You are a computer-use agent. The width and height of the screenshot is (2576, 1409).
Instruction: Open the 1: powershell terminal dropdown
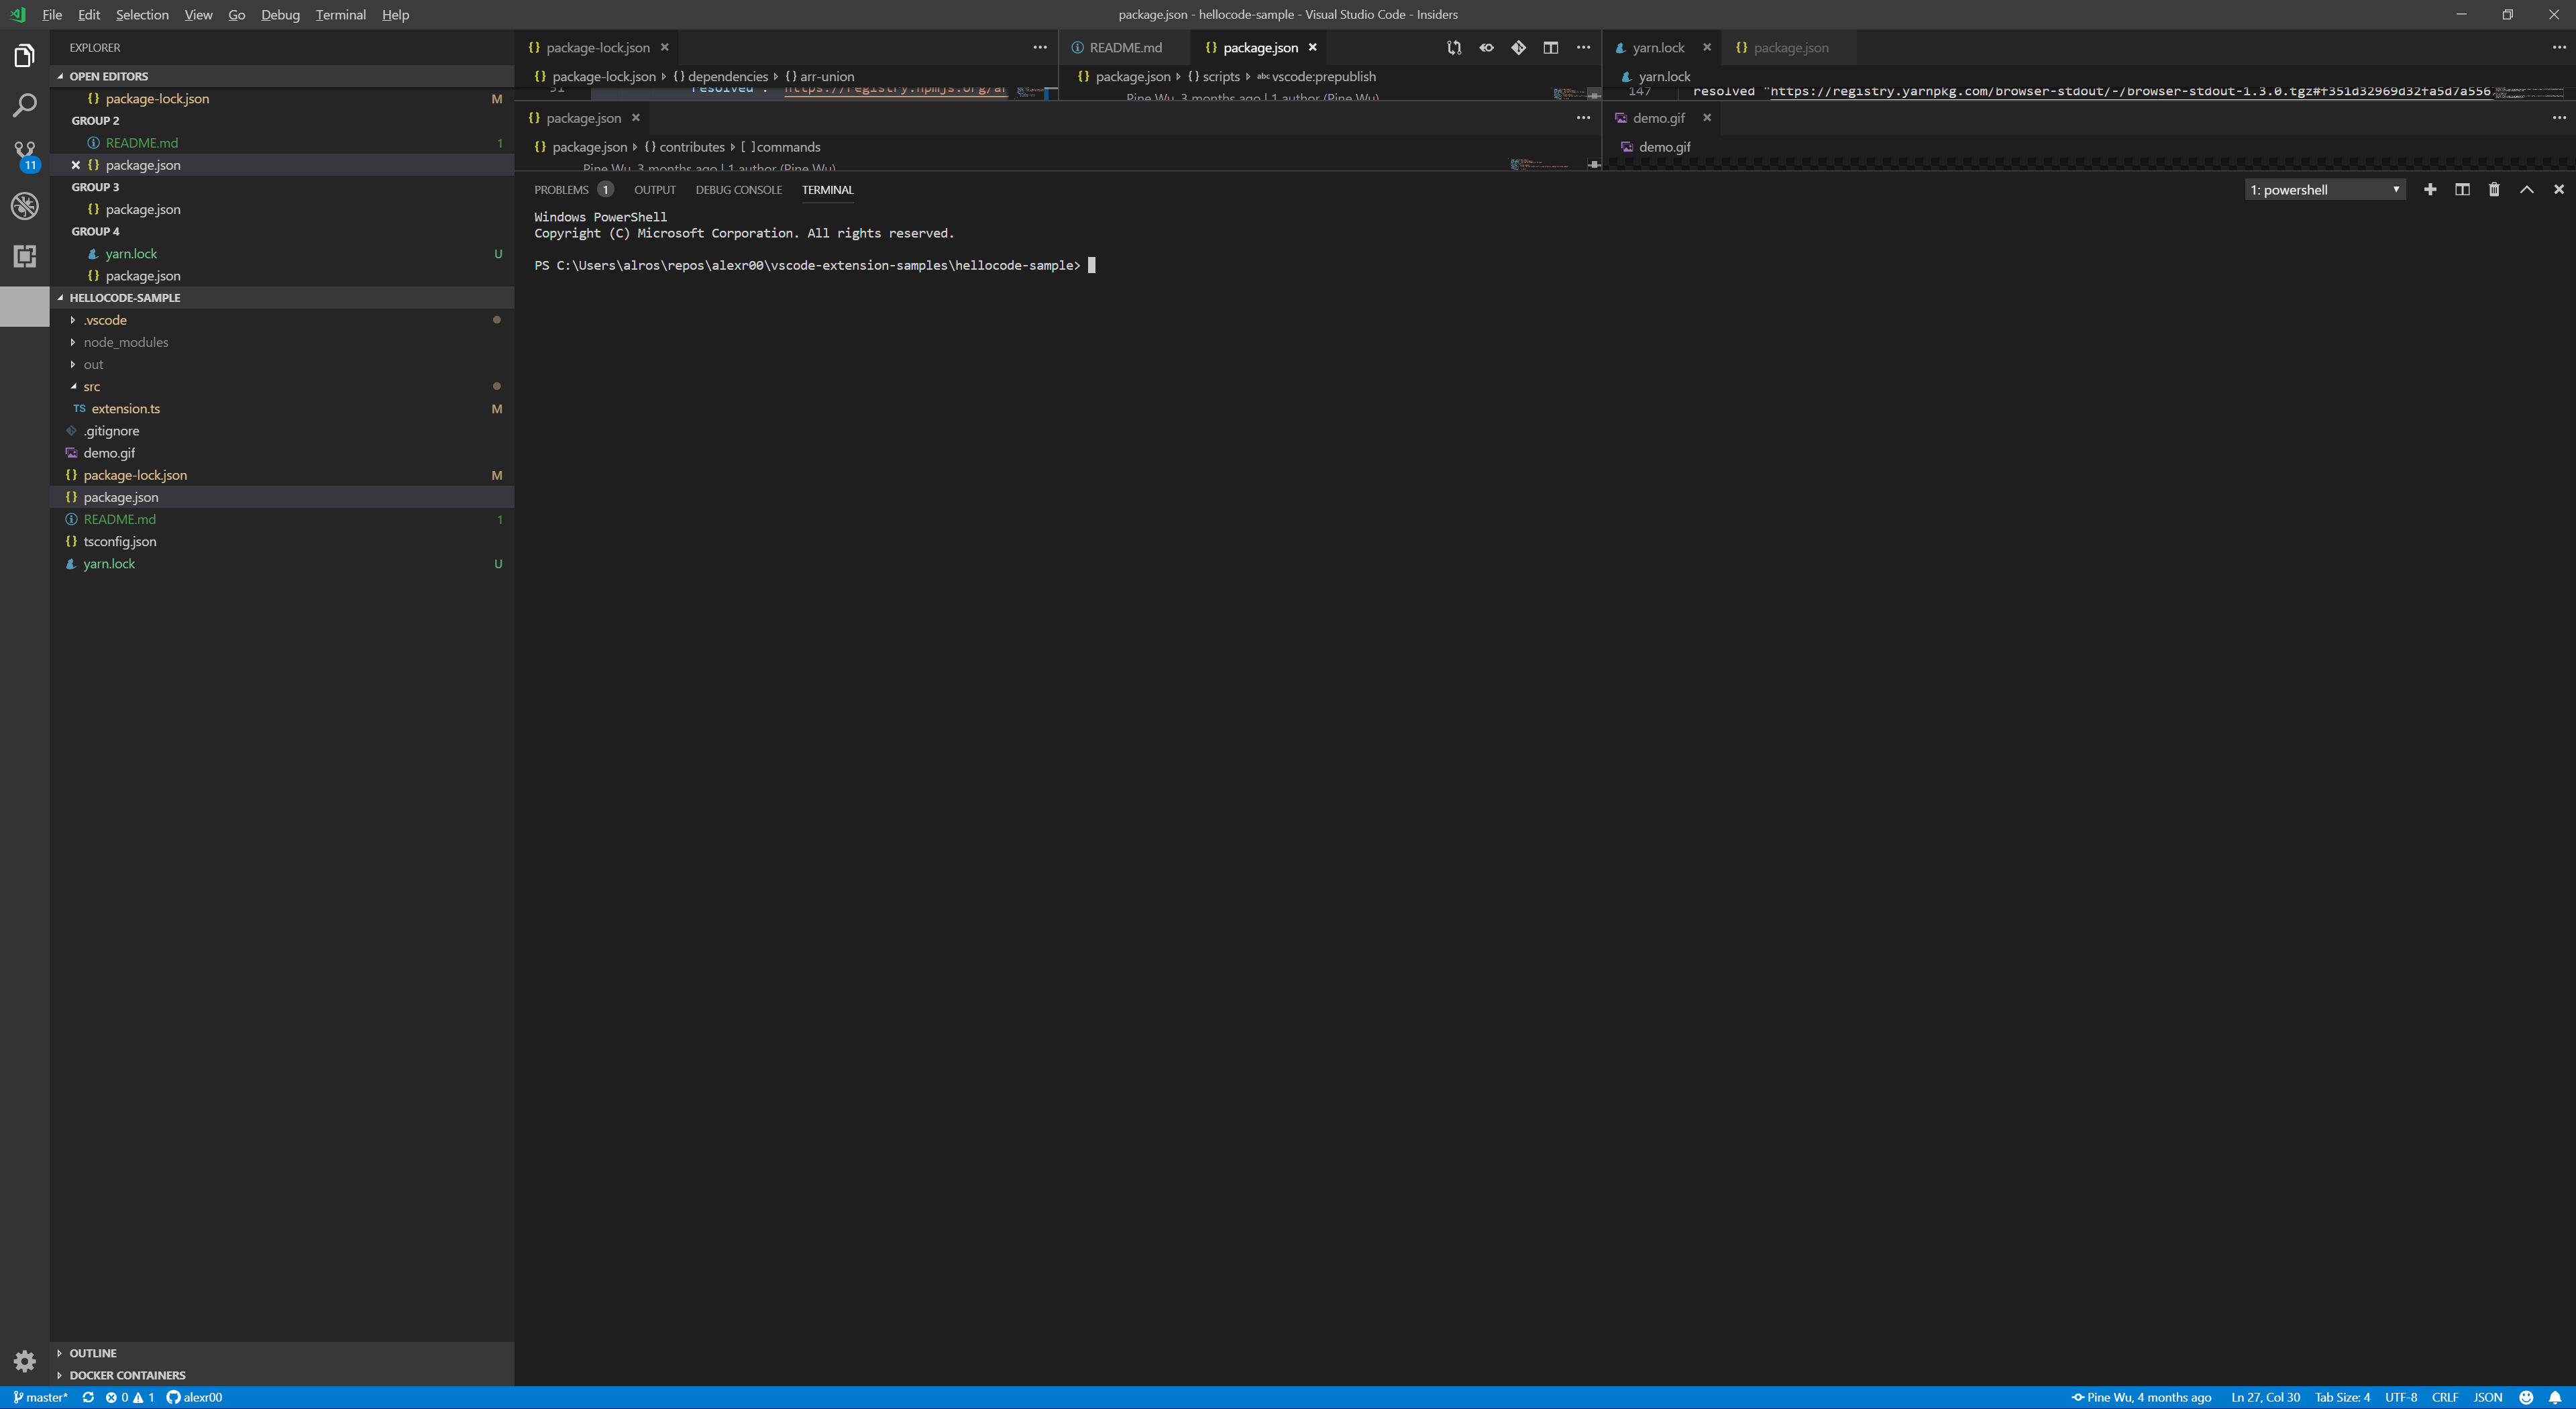2322,189
